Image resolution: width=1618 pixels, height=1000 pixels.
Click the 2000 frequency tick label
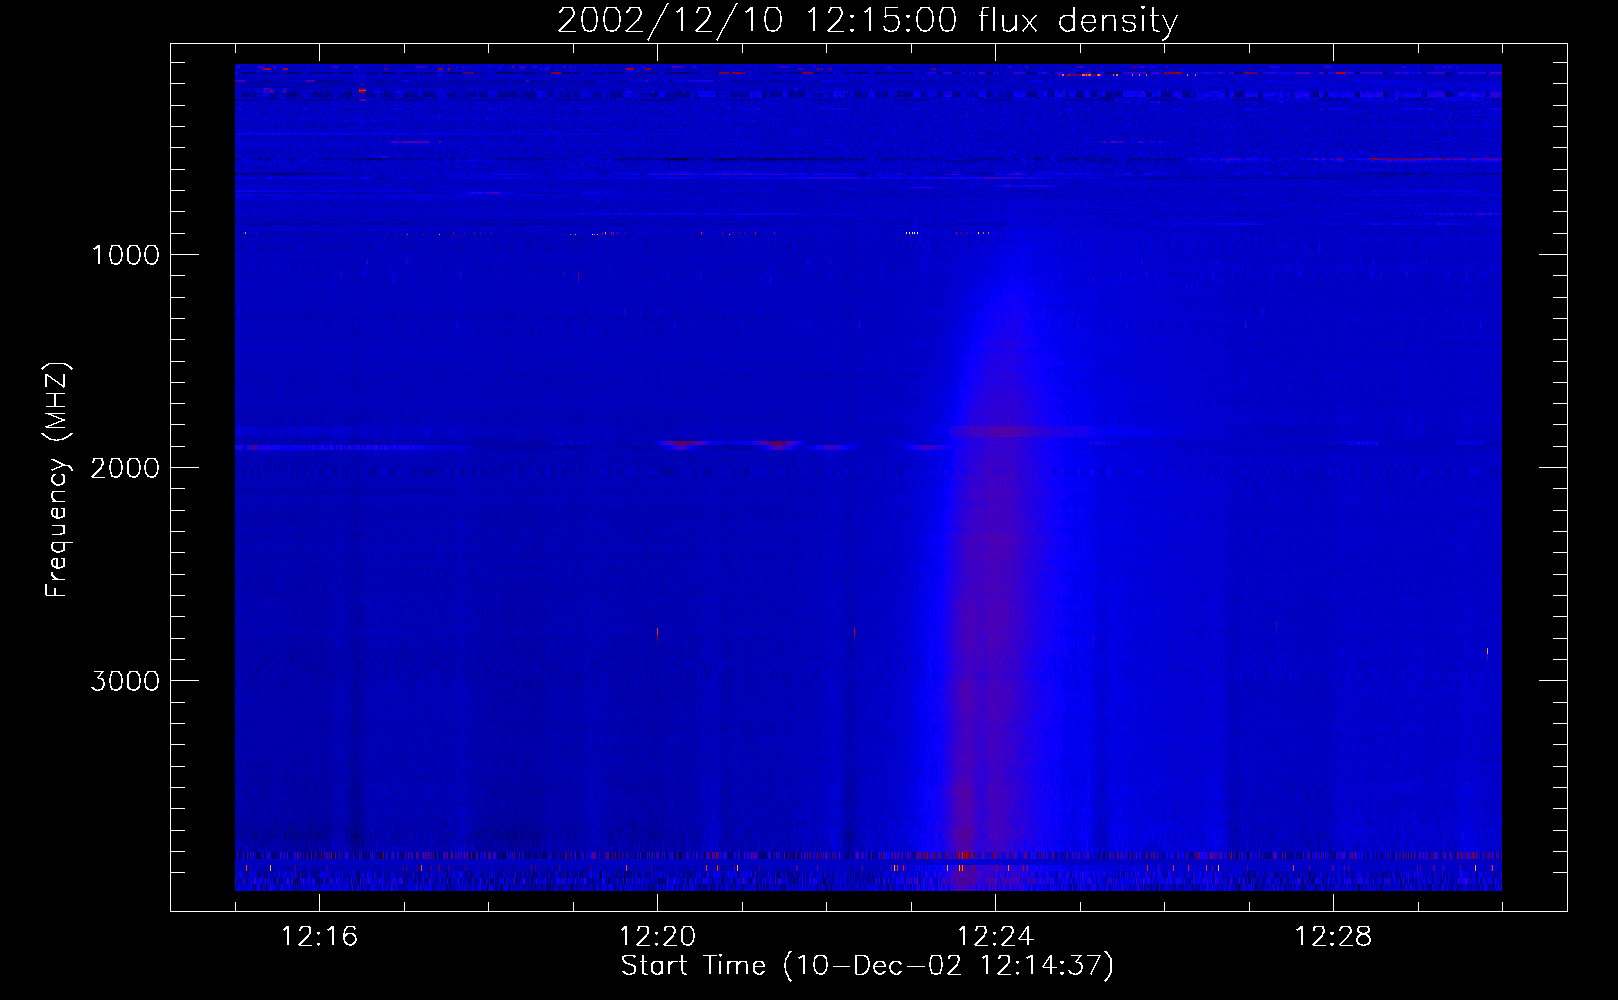click(125, 468)
